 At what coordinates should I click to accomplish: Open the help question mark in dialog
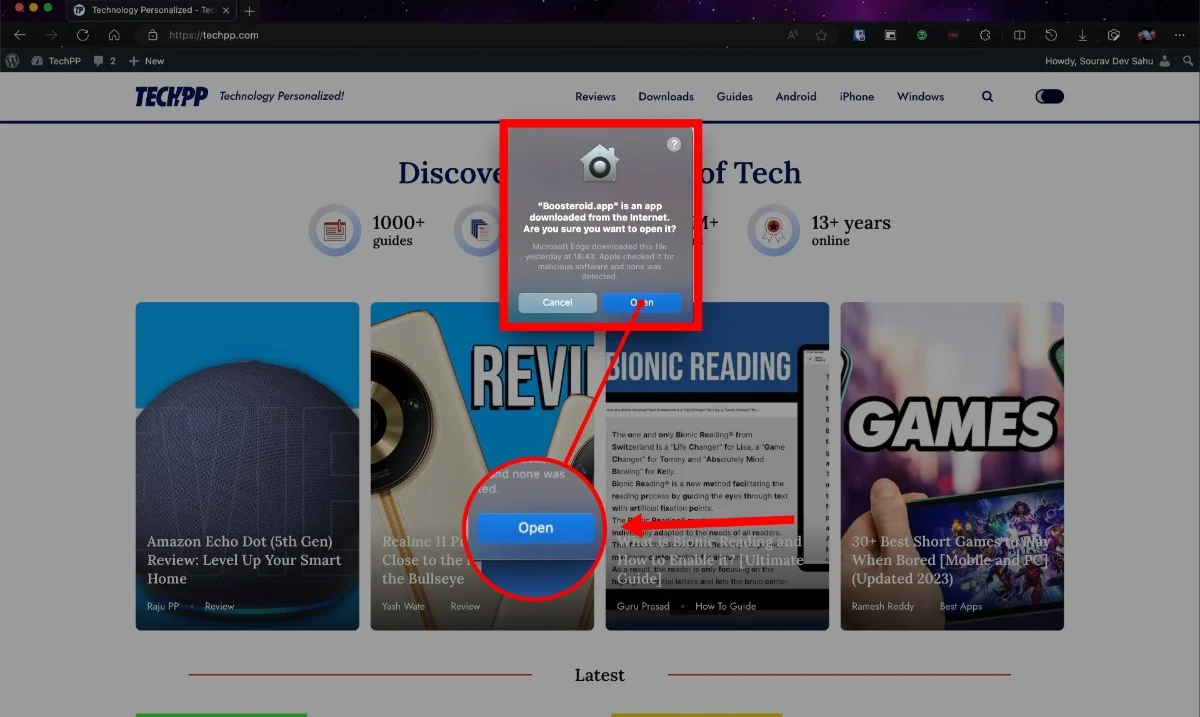[x=674, y=144]
